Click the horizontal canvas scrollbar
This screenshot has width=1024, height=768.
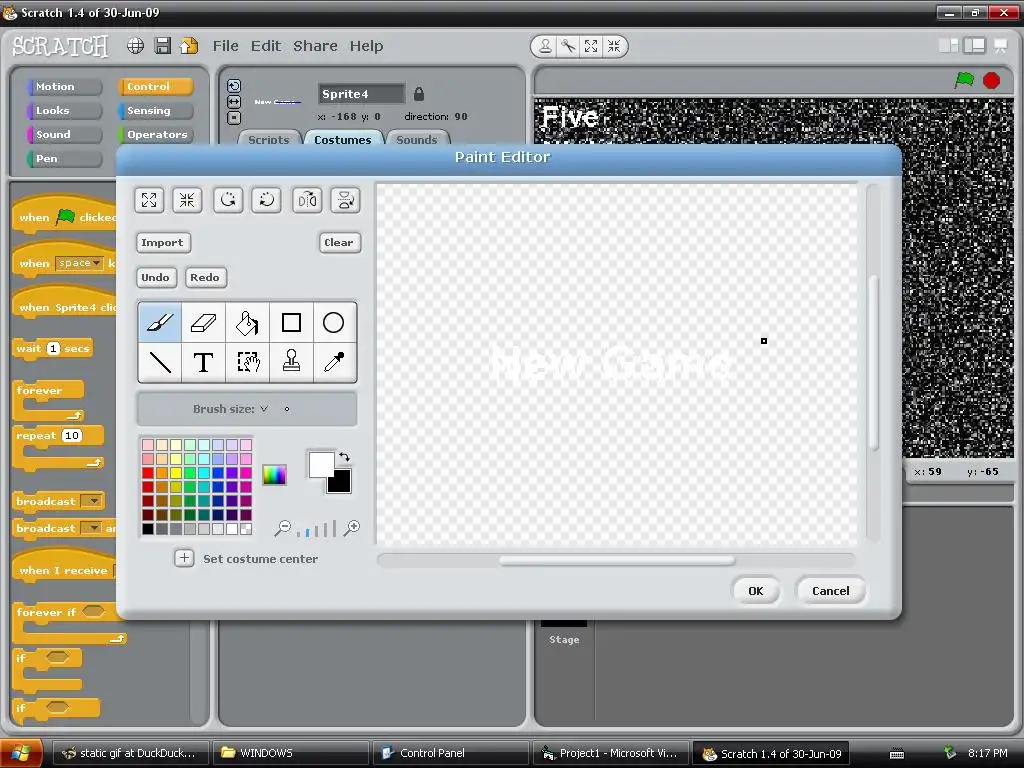click(616, 560)
